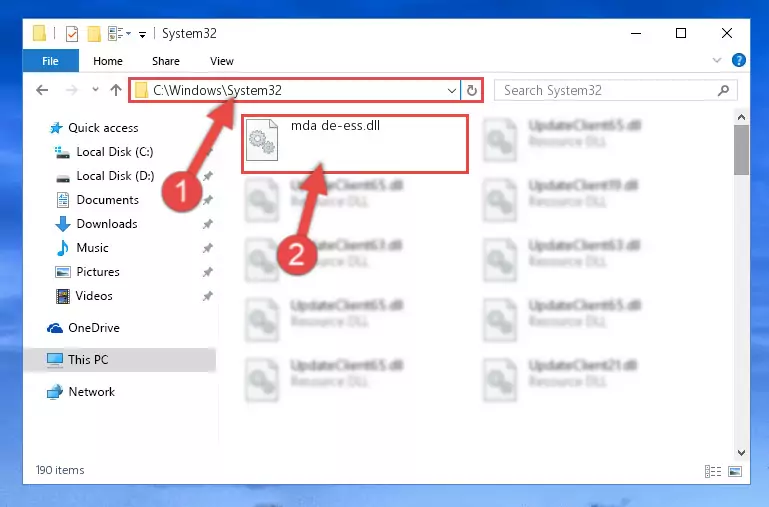The image size is (769, 507).
Task: Click the New folder quick access icon
Action: pos(94,34)
